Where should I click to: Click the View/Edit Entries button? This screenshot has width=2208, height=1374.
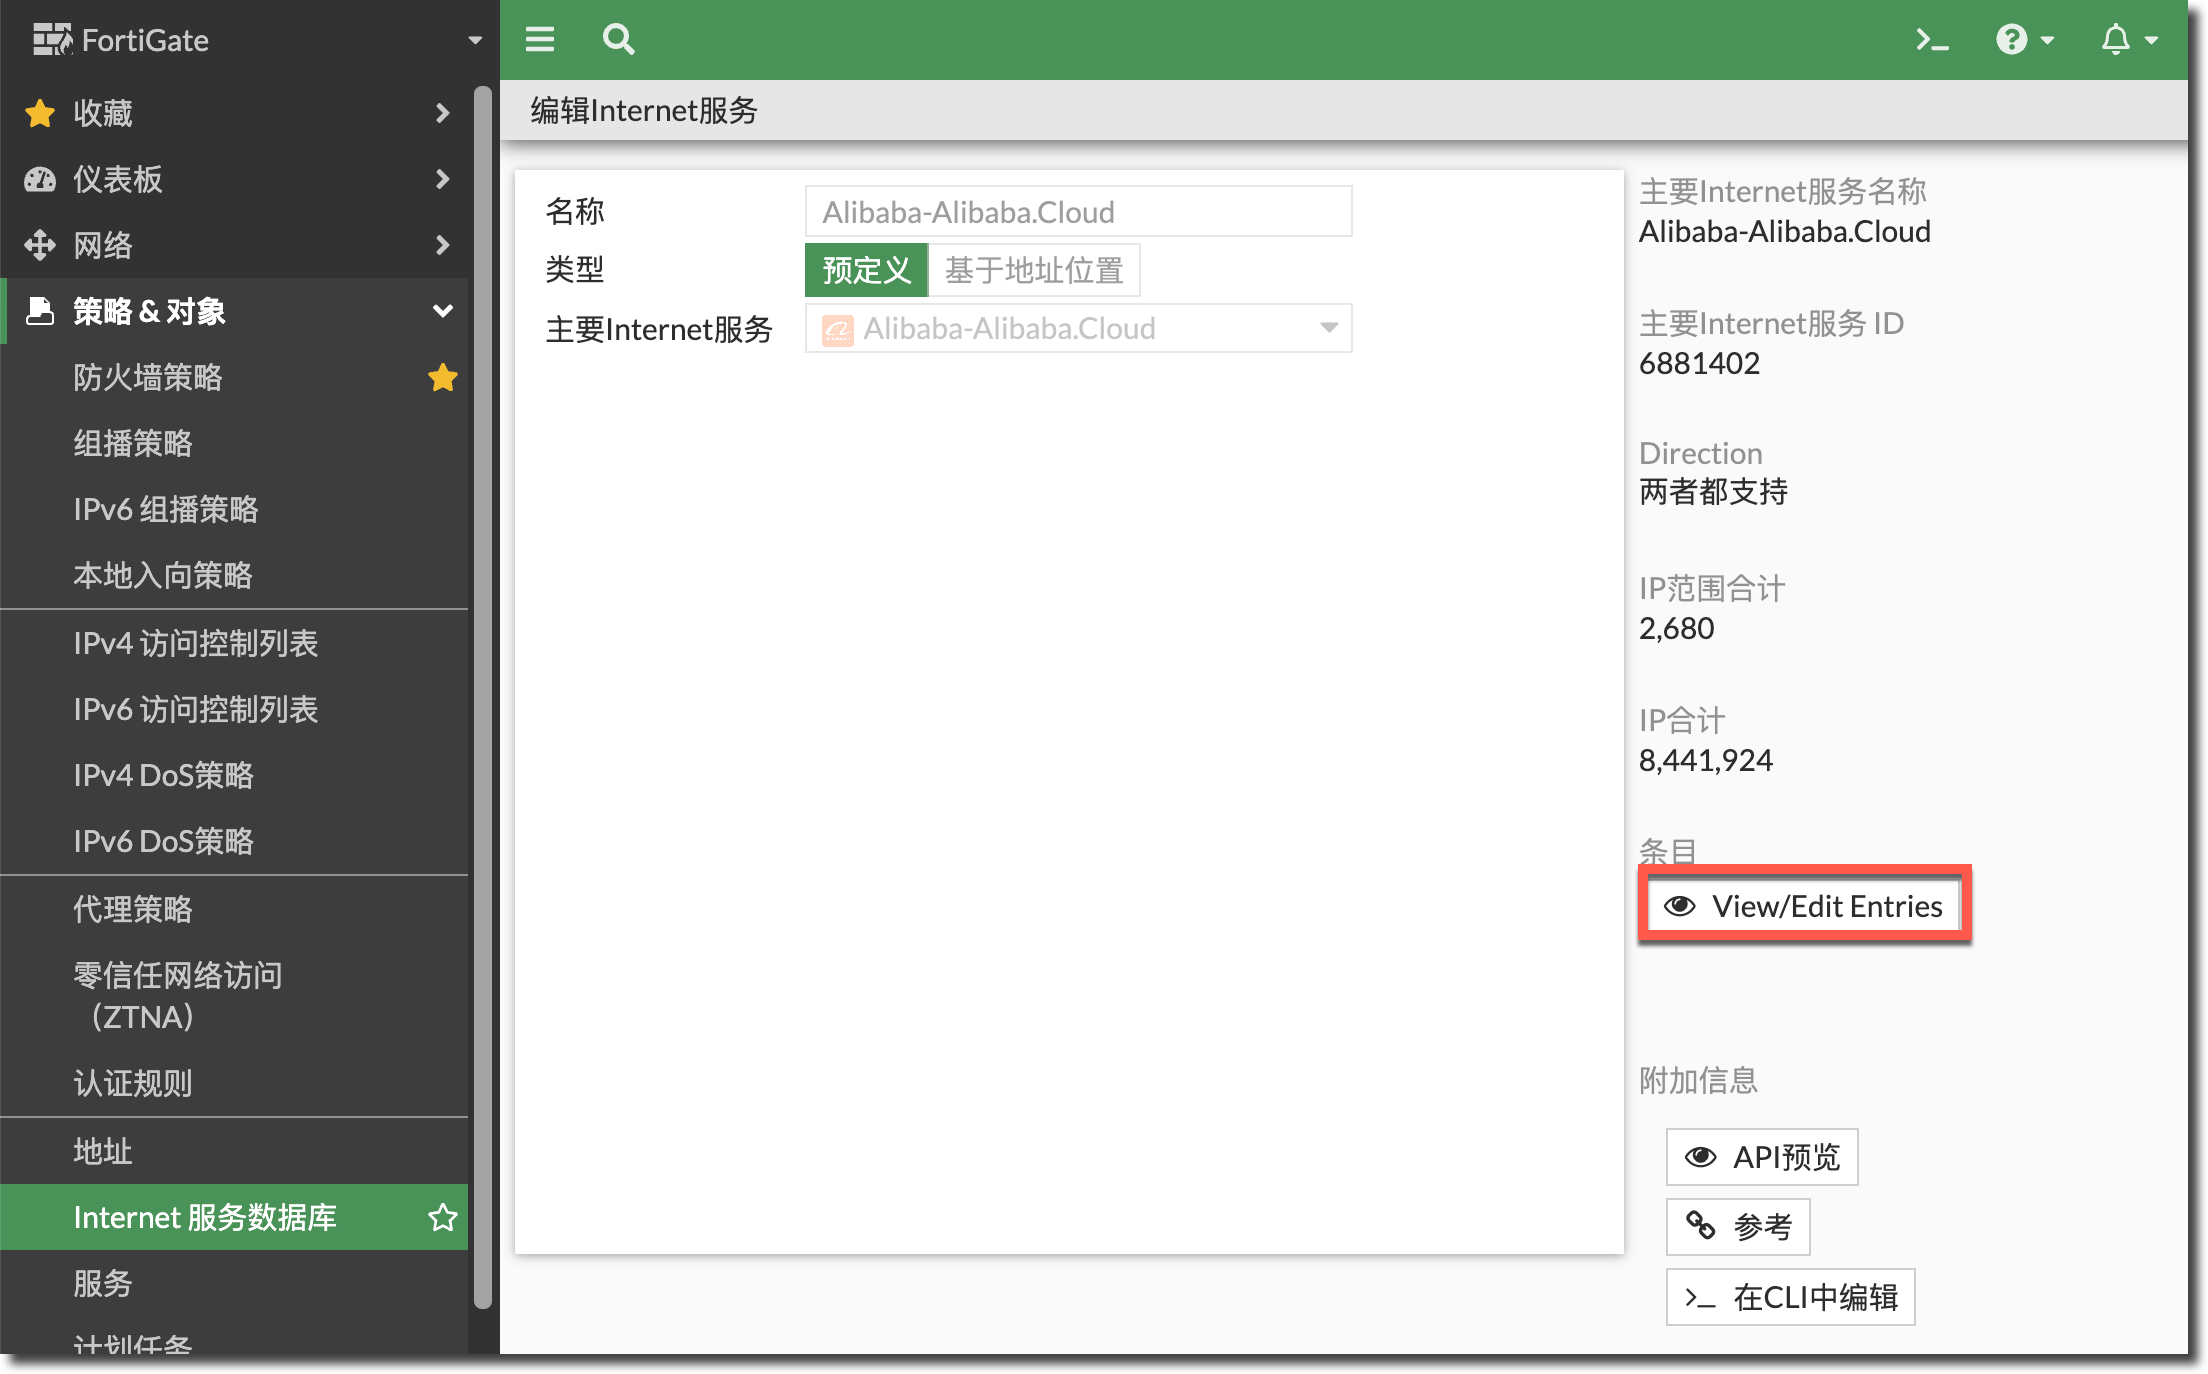click(1804, 906)
